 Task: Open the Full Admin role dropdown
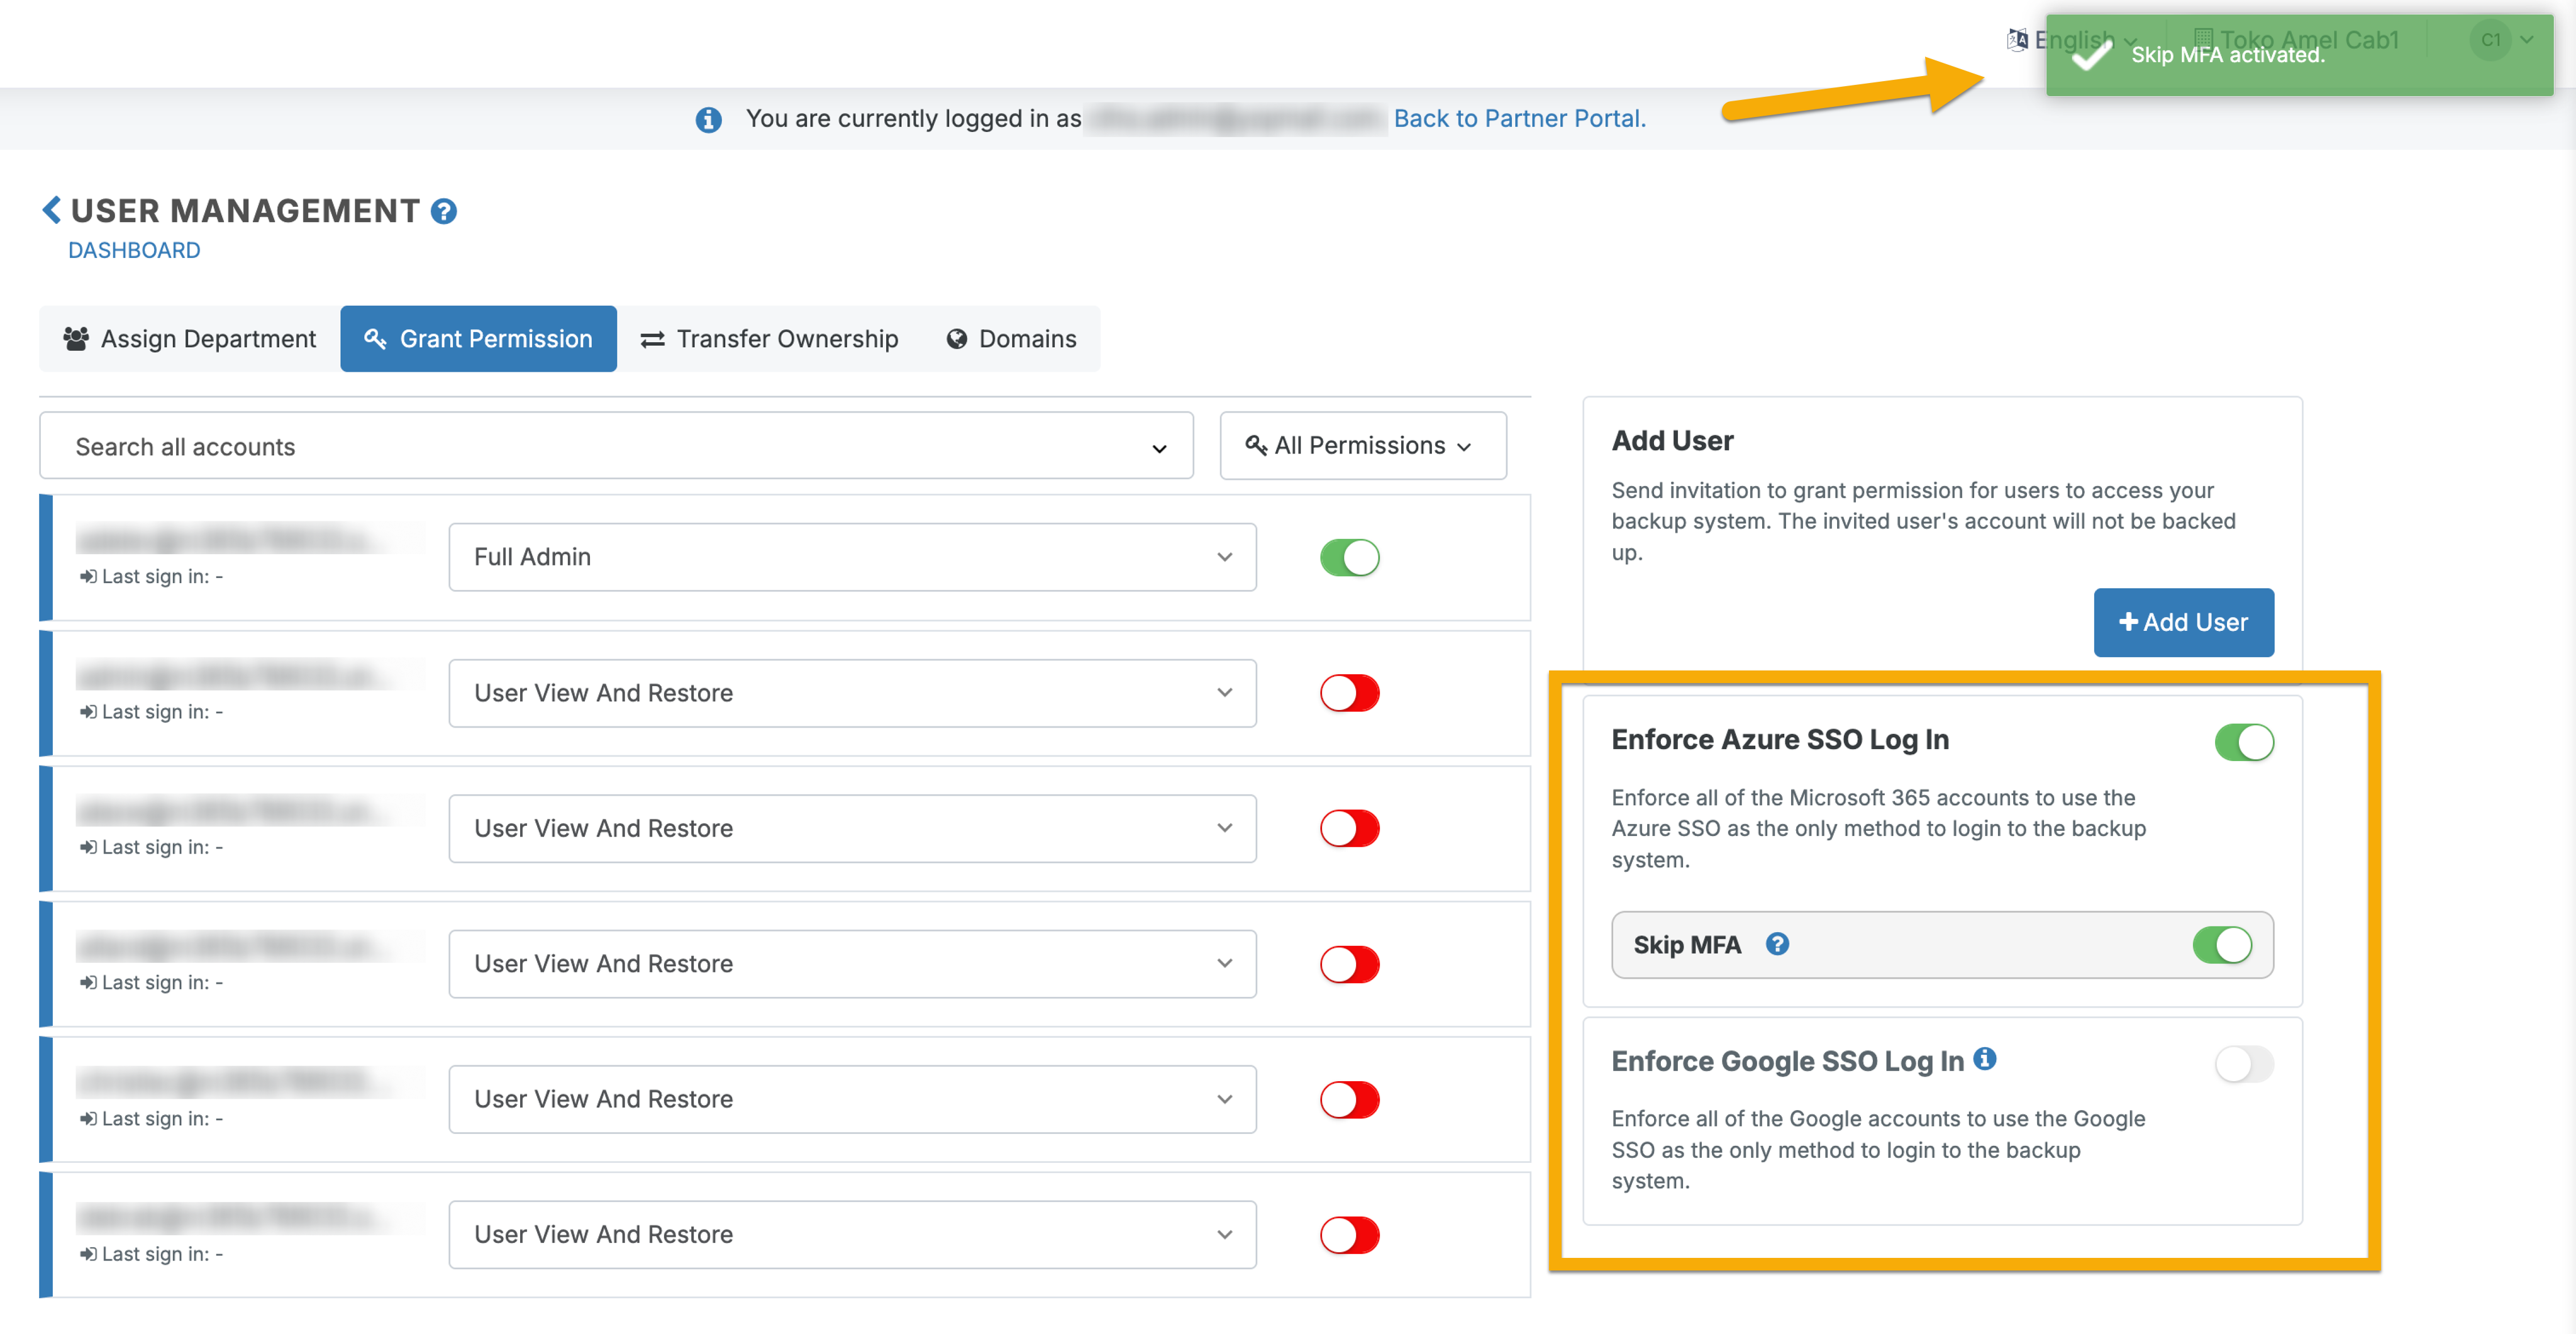click(852, 557)
